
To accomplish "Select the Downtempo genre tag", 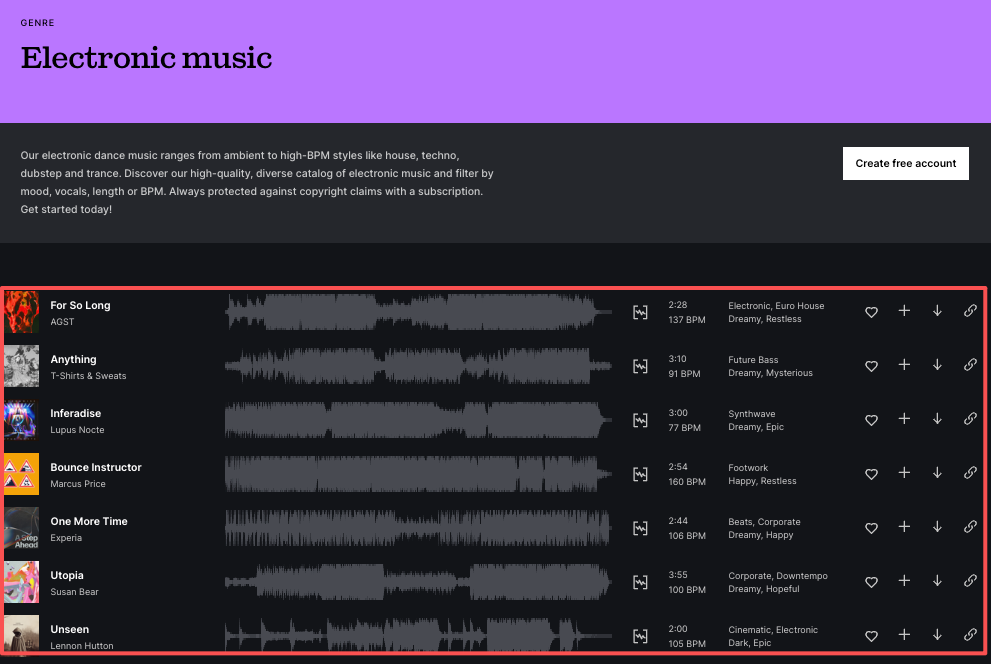I will click(x=802, y=576).
